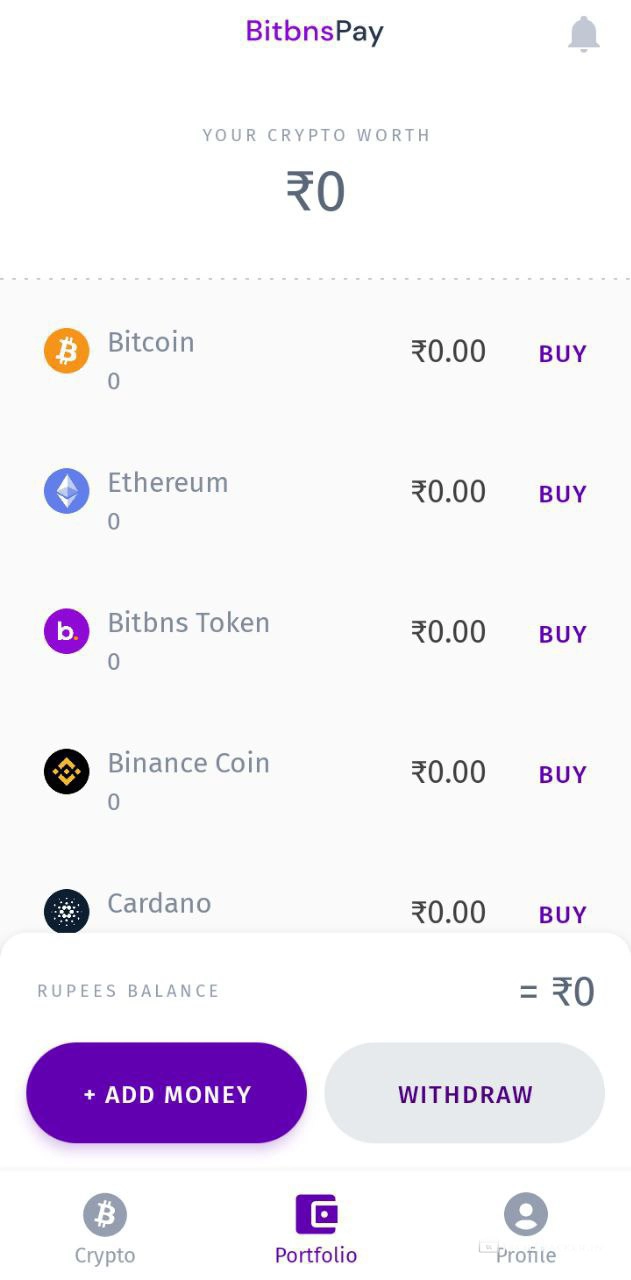Tap the Bitbns Token icon
The image size is (631, 1280).
click(67, 632)
